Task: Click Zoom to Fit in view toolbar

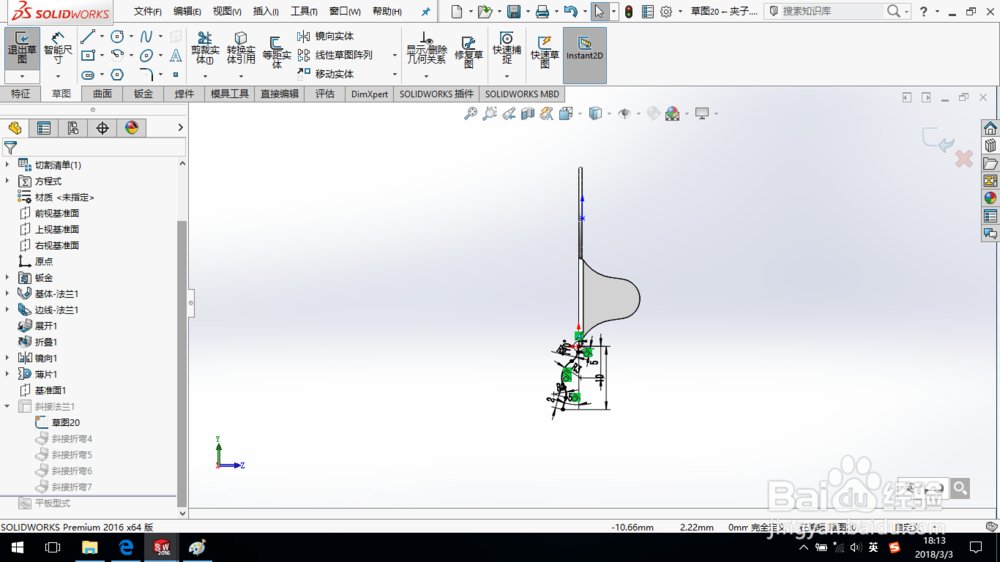Action: (470, 114)
